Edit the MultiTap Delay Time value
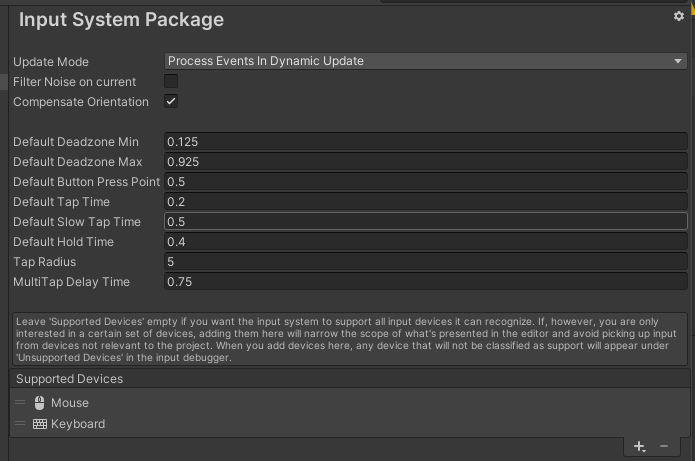Viewport: 695px width, 461px height. click(x=425, y=282)
